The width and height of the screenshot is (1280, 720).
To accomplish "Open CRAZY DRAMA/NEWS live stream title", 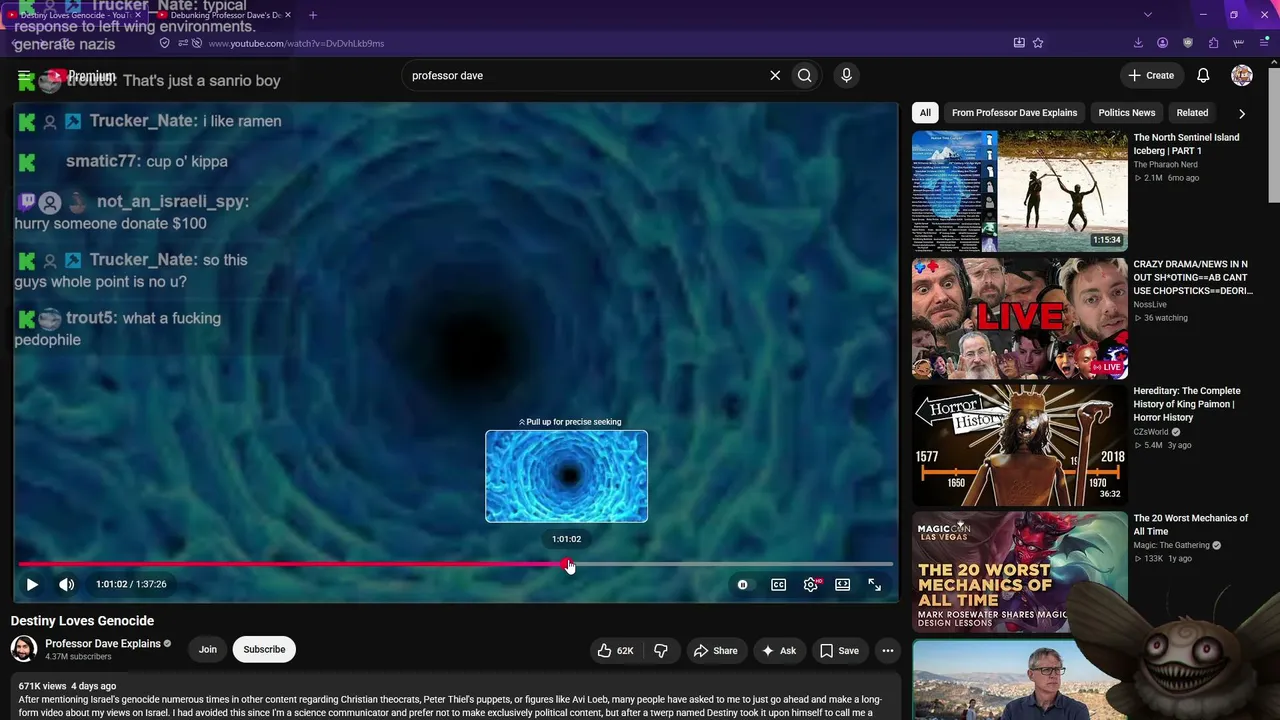I will click(1193, 278).
